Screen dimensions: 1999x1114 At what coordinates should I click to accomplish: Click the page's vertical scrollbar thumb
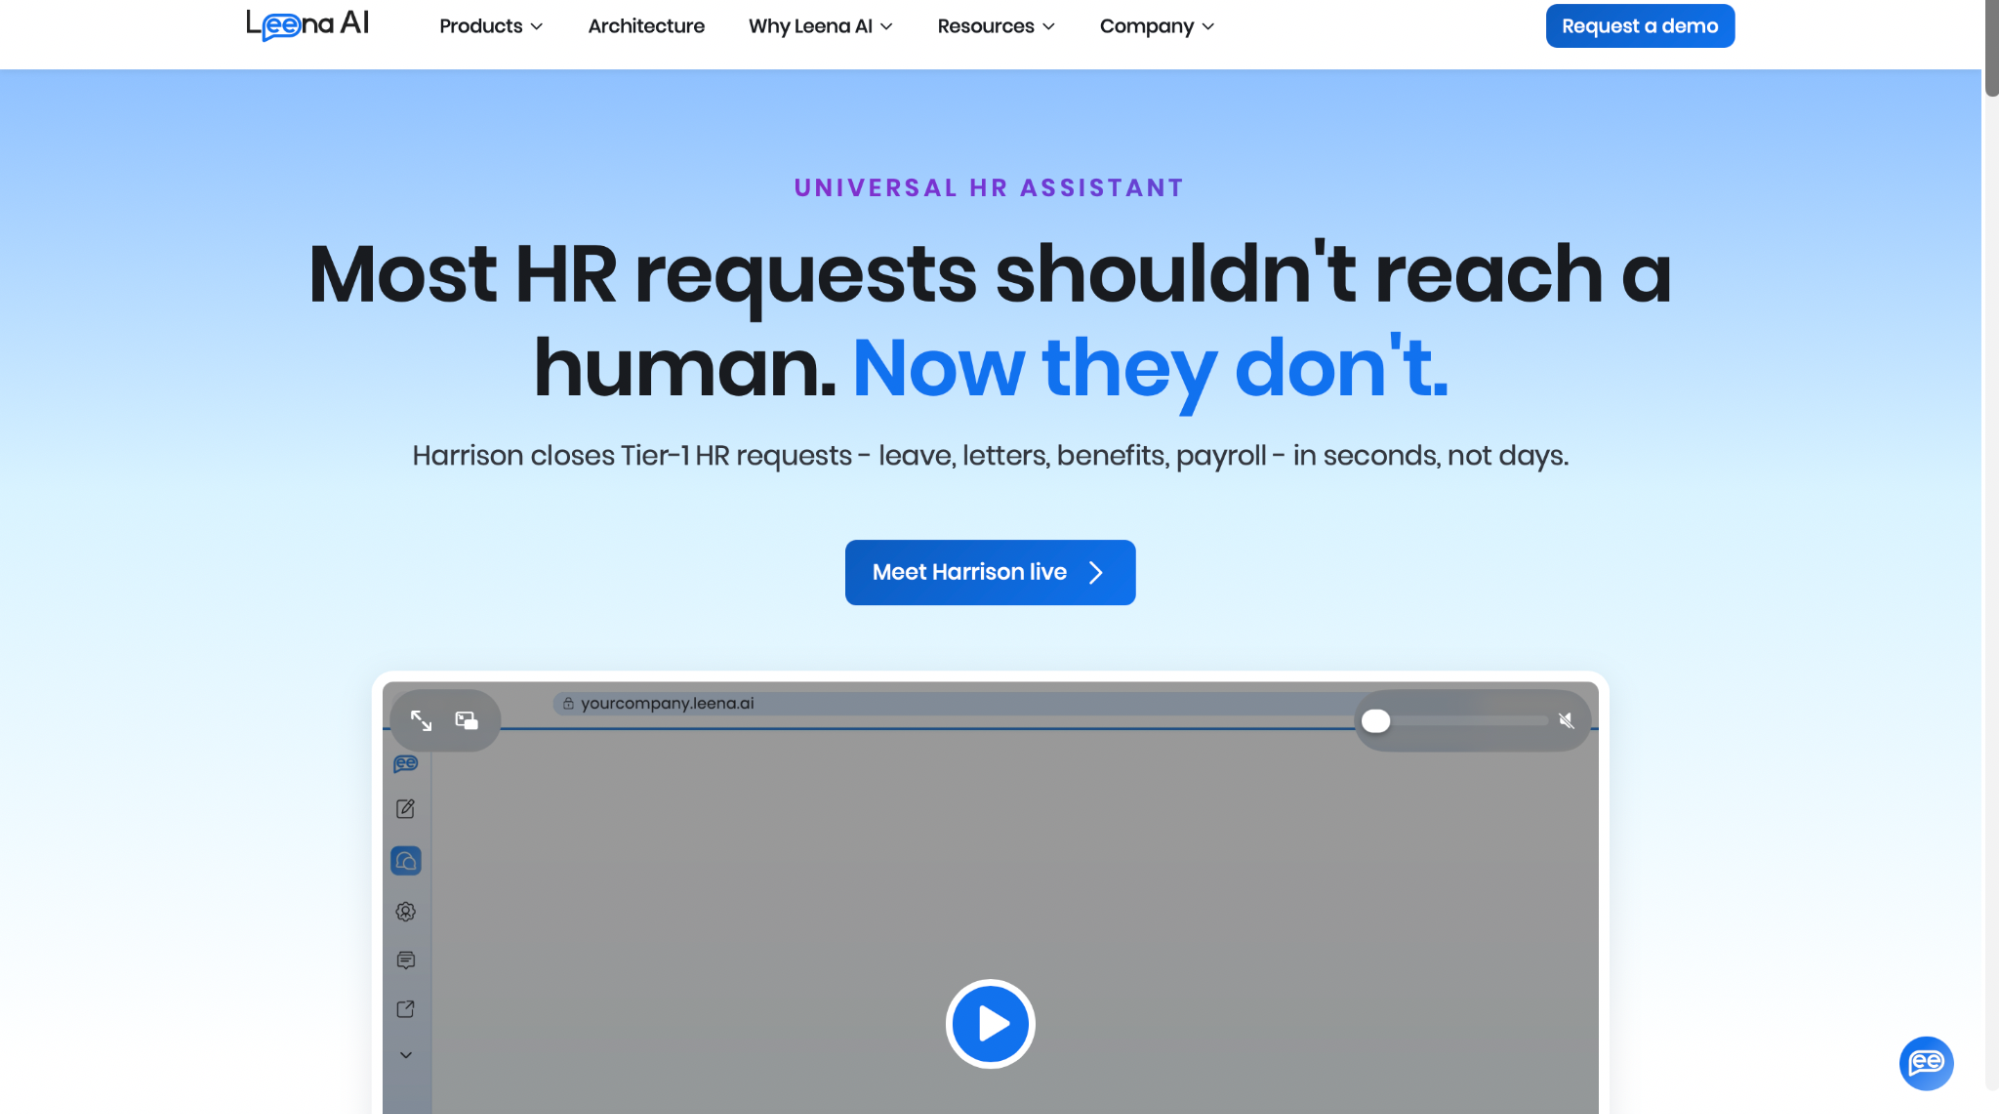(x=1990, y=48)
